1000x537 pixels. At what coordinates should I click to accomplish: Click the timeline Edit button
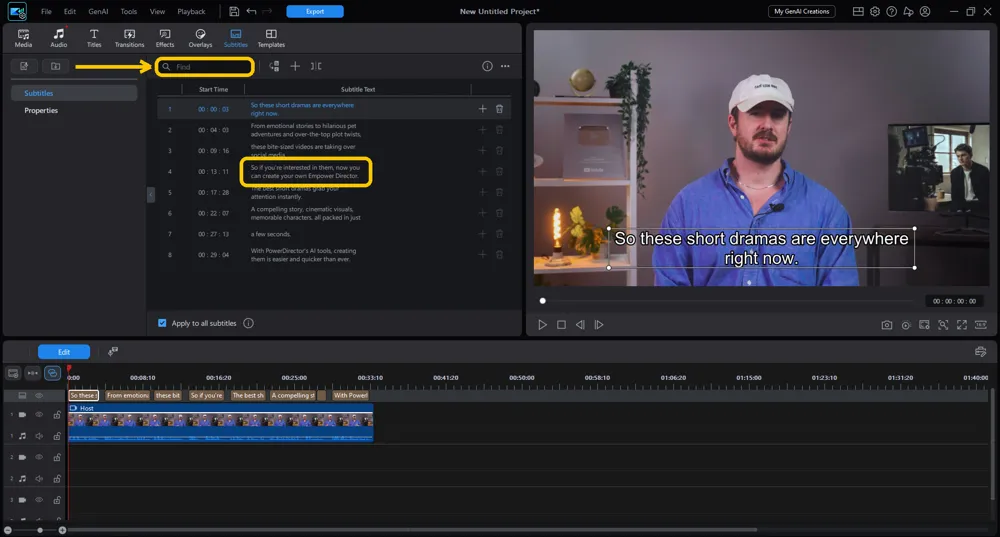[x=64, y=352]
